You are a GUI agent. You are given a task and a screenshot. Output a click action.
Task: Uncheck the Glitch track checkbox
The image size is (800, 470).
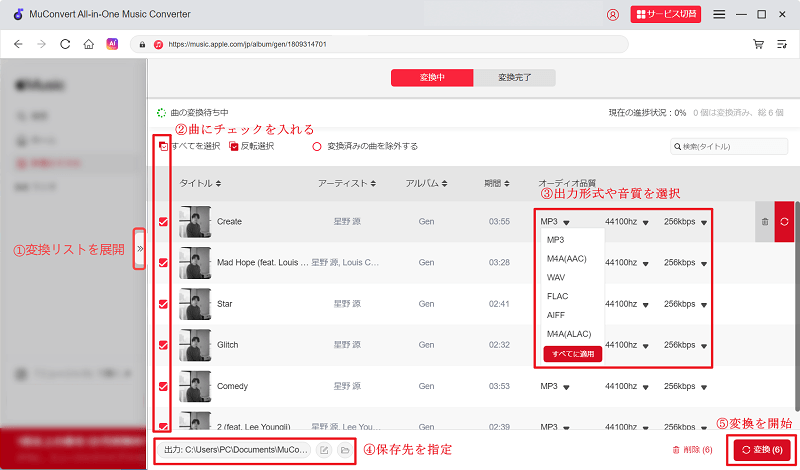(163, 345)
